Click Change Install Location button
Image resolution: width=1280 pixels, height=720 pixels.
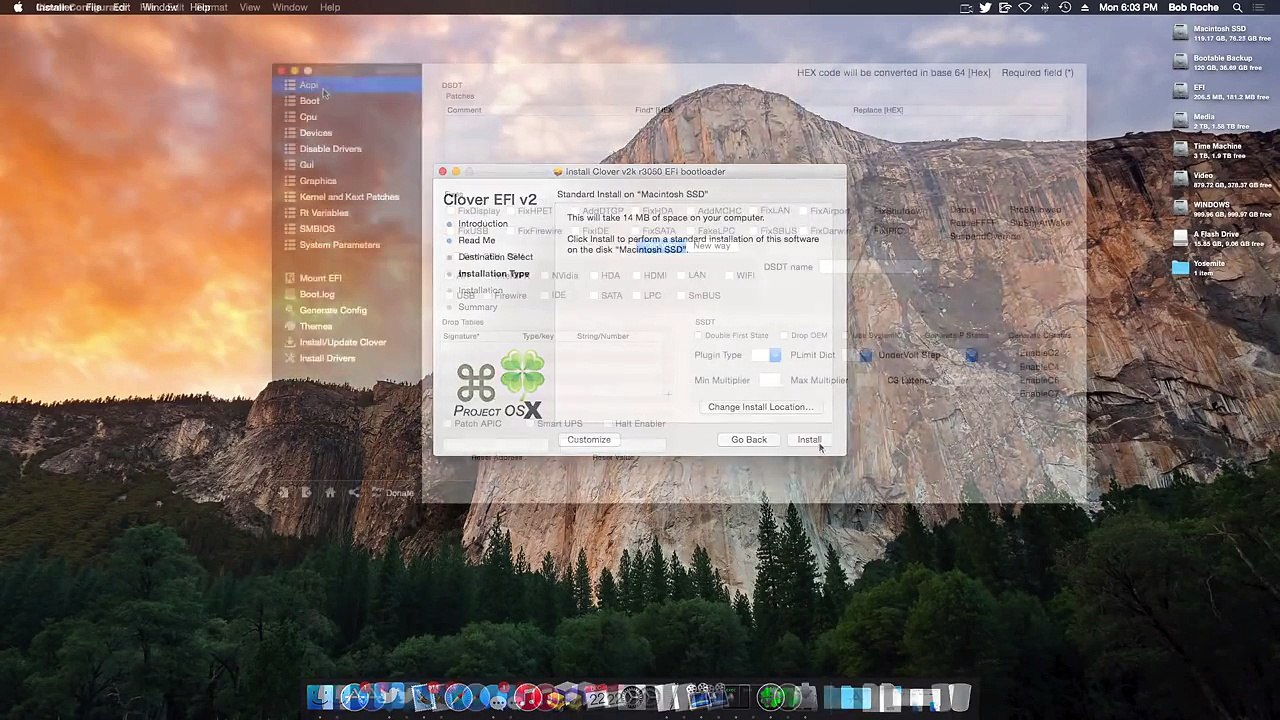pyautogui.click(x=761, y=407)
